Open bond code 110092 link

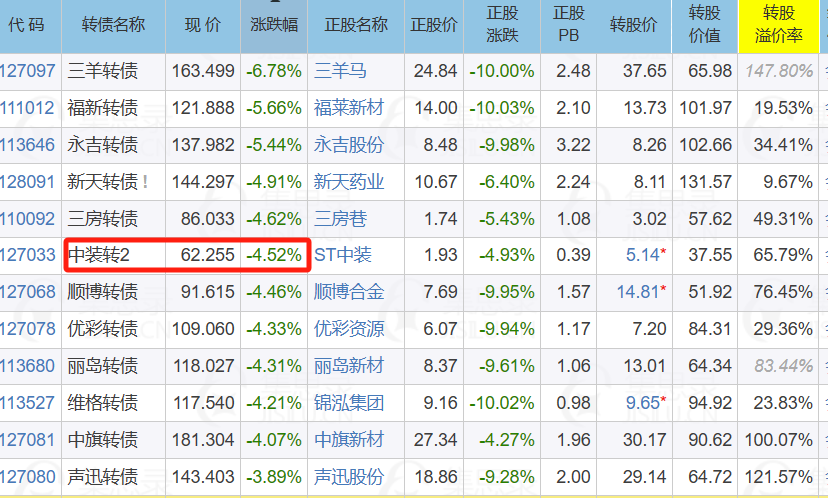(27, 219)
